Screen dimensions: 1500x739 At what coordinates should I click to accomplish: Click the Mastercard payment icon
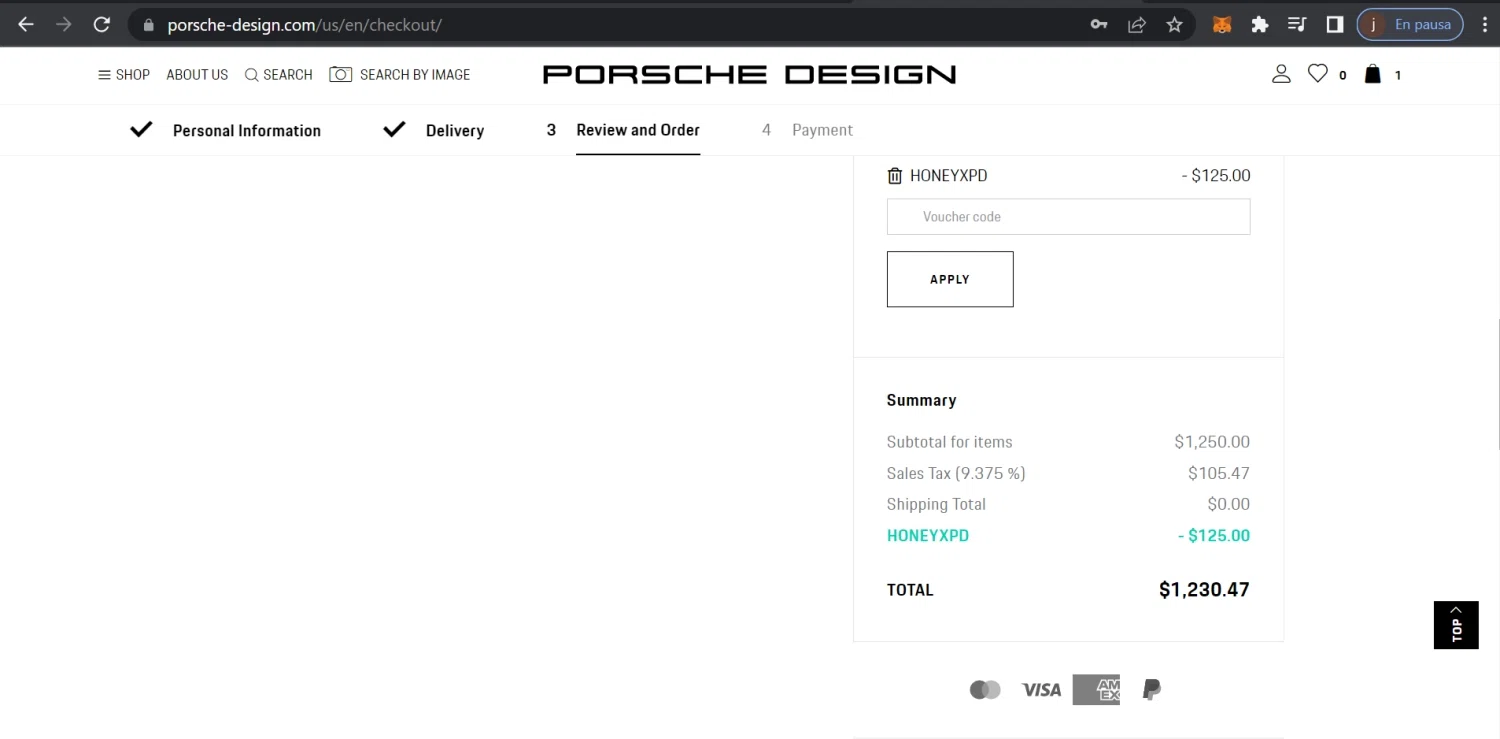click(x=985, y=689)
